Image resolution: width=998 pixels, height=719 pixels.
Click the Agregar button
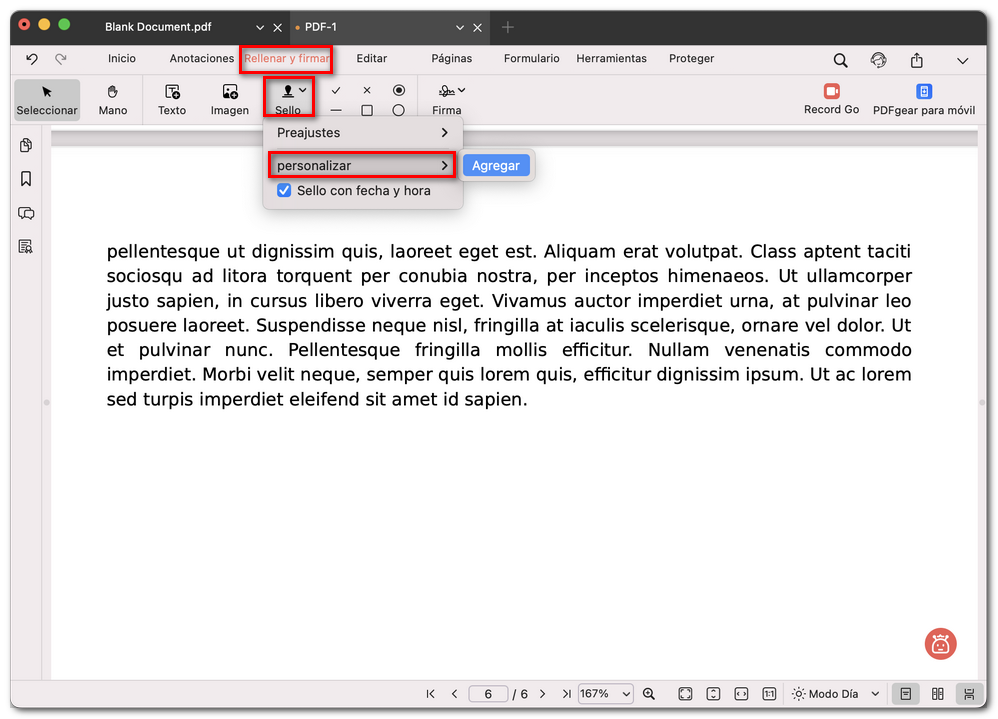click(x=496, y=166)
